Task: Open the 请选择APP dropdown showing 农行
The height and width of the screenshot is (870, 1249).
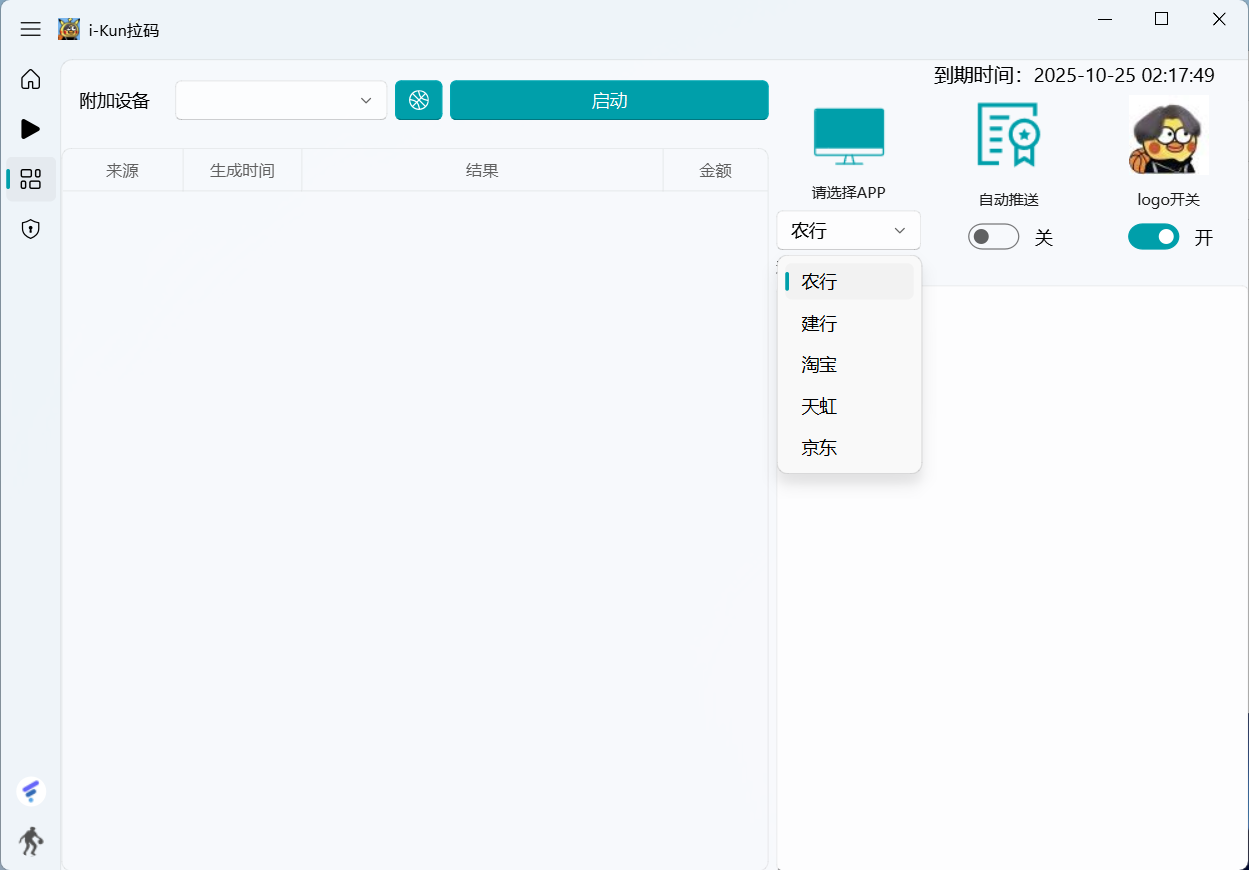Action: pyautogui.click(x=848, y=230)
